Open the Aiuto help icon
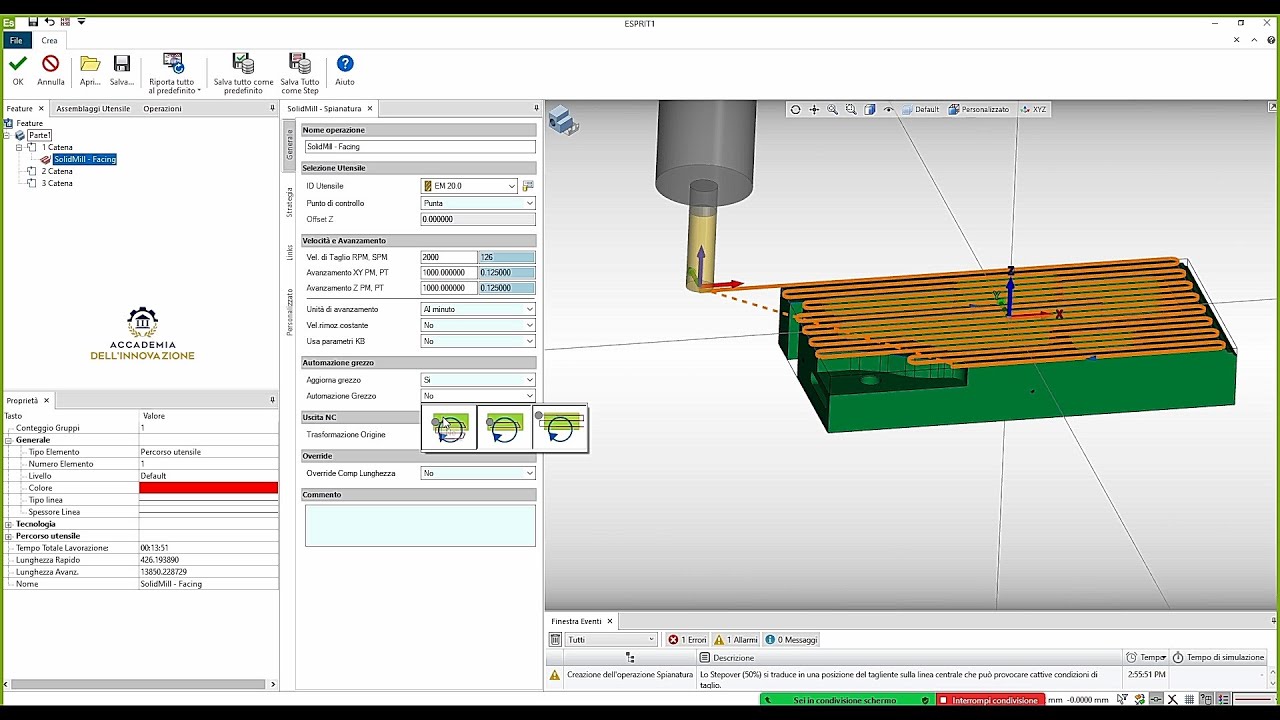The image size is (1280, 720). click(345, 64)
